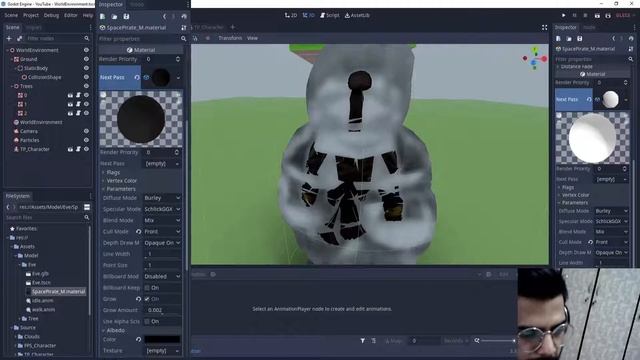
Task: Revert the Albedo Color property
Action: point(138,339)
